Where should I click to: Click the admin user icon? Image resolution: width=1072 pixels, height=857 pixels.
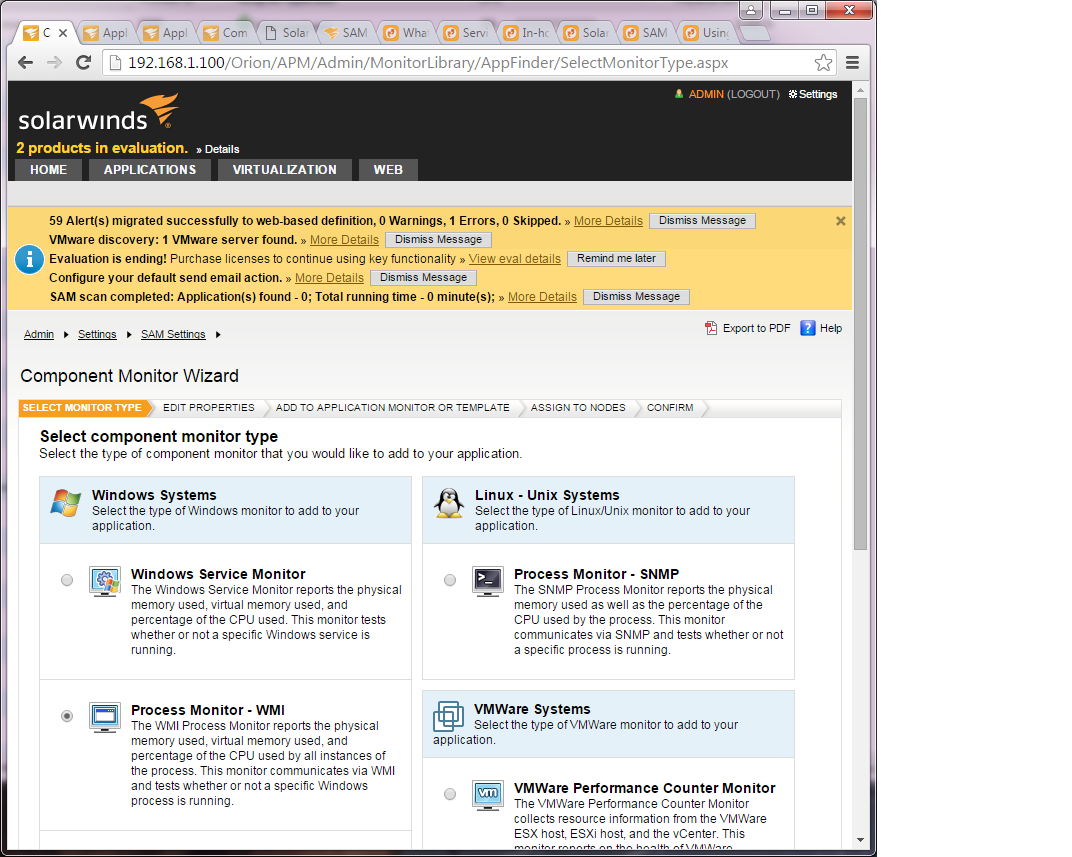coord(679,94)
